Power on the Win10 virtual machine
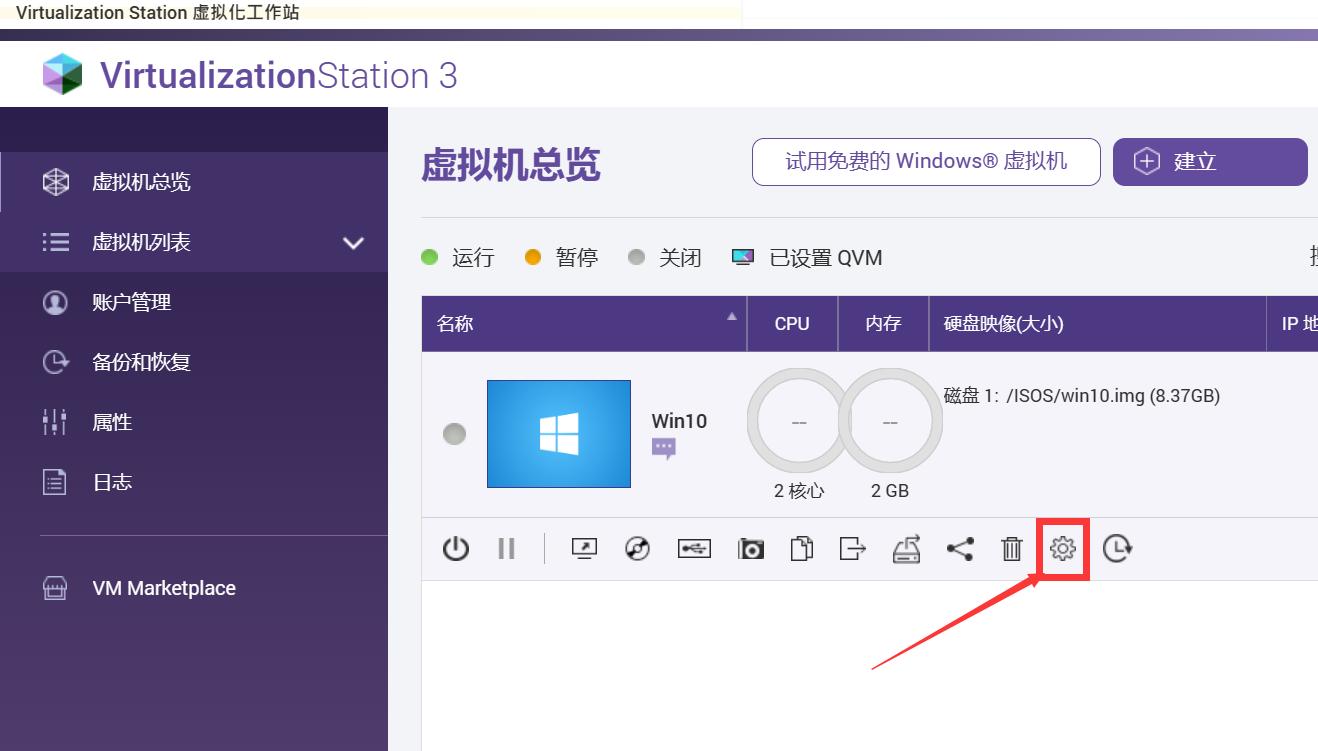Screen dimensions: 1318x751 pyautogui.click(x=456, y=548)
